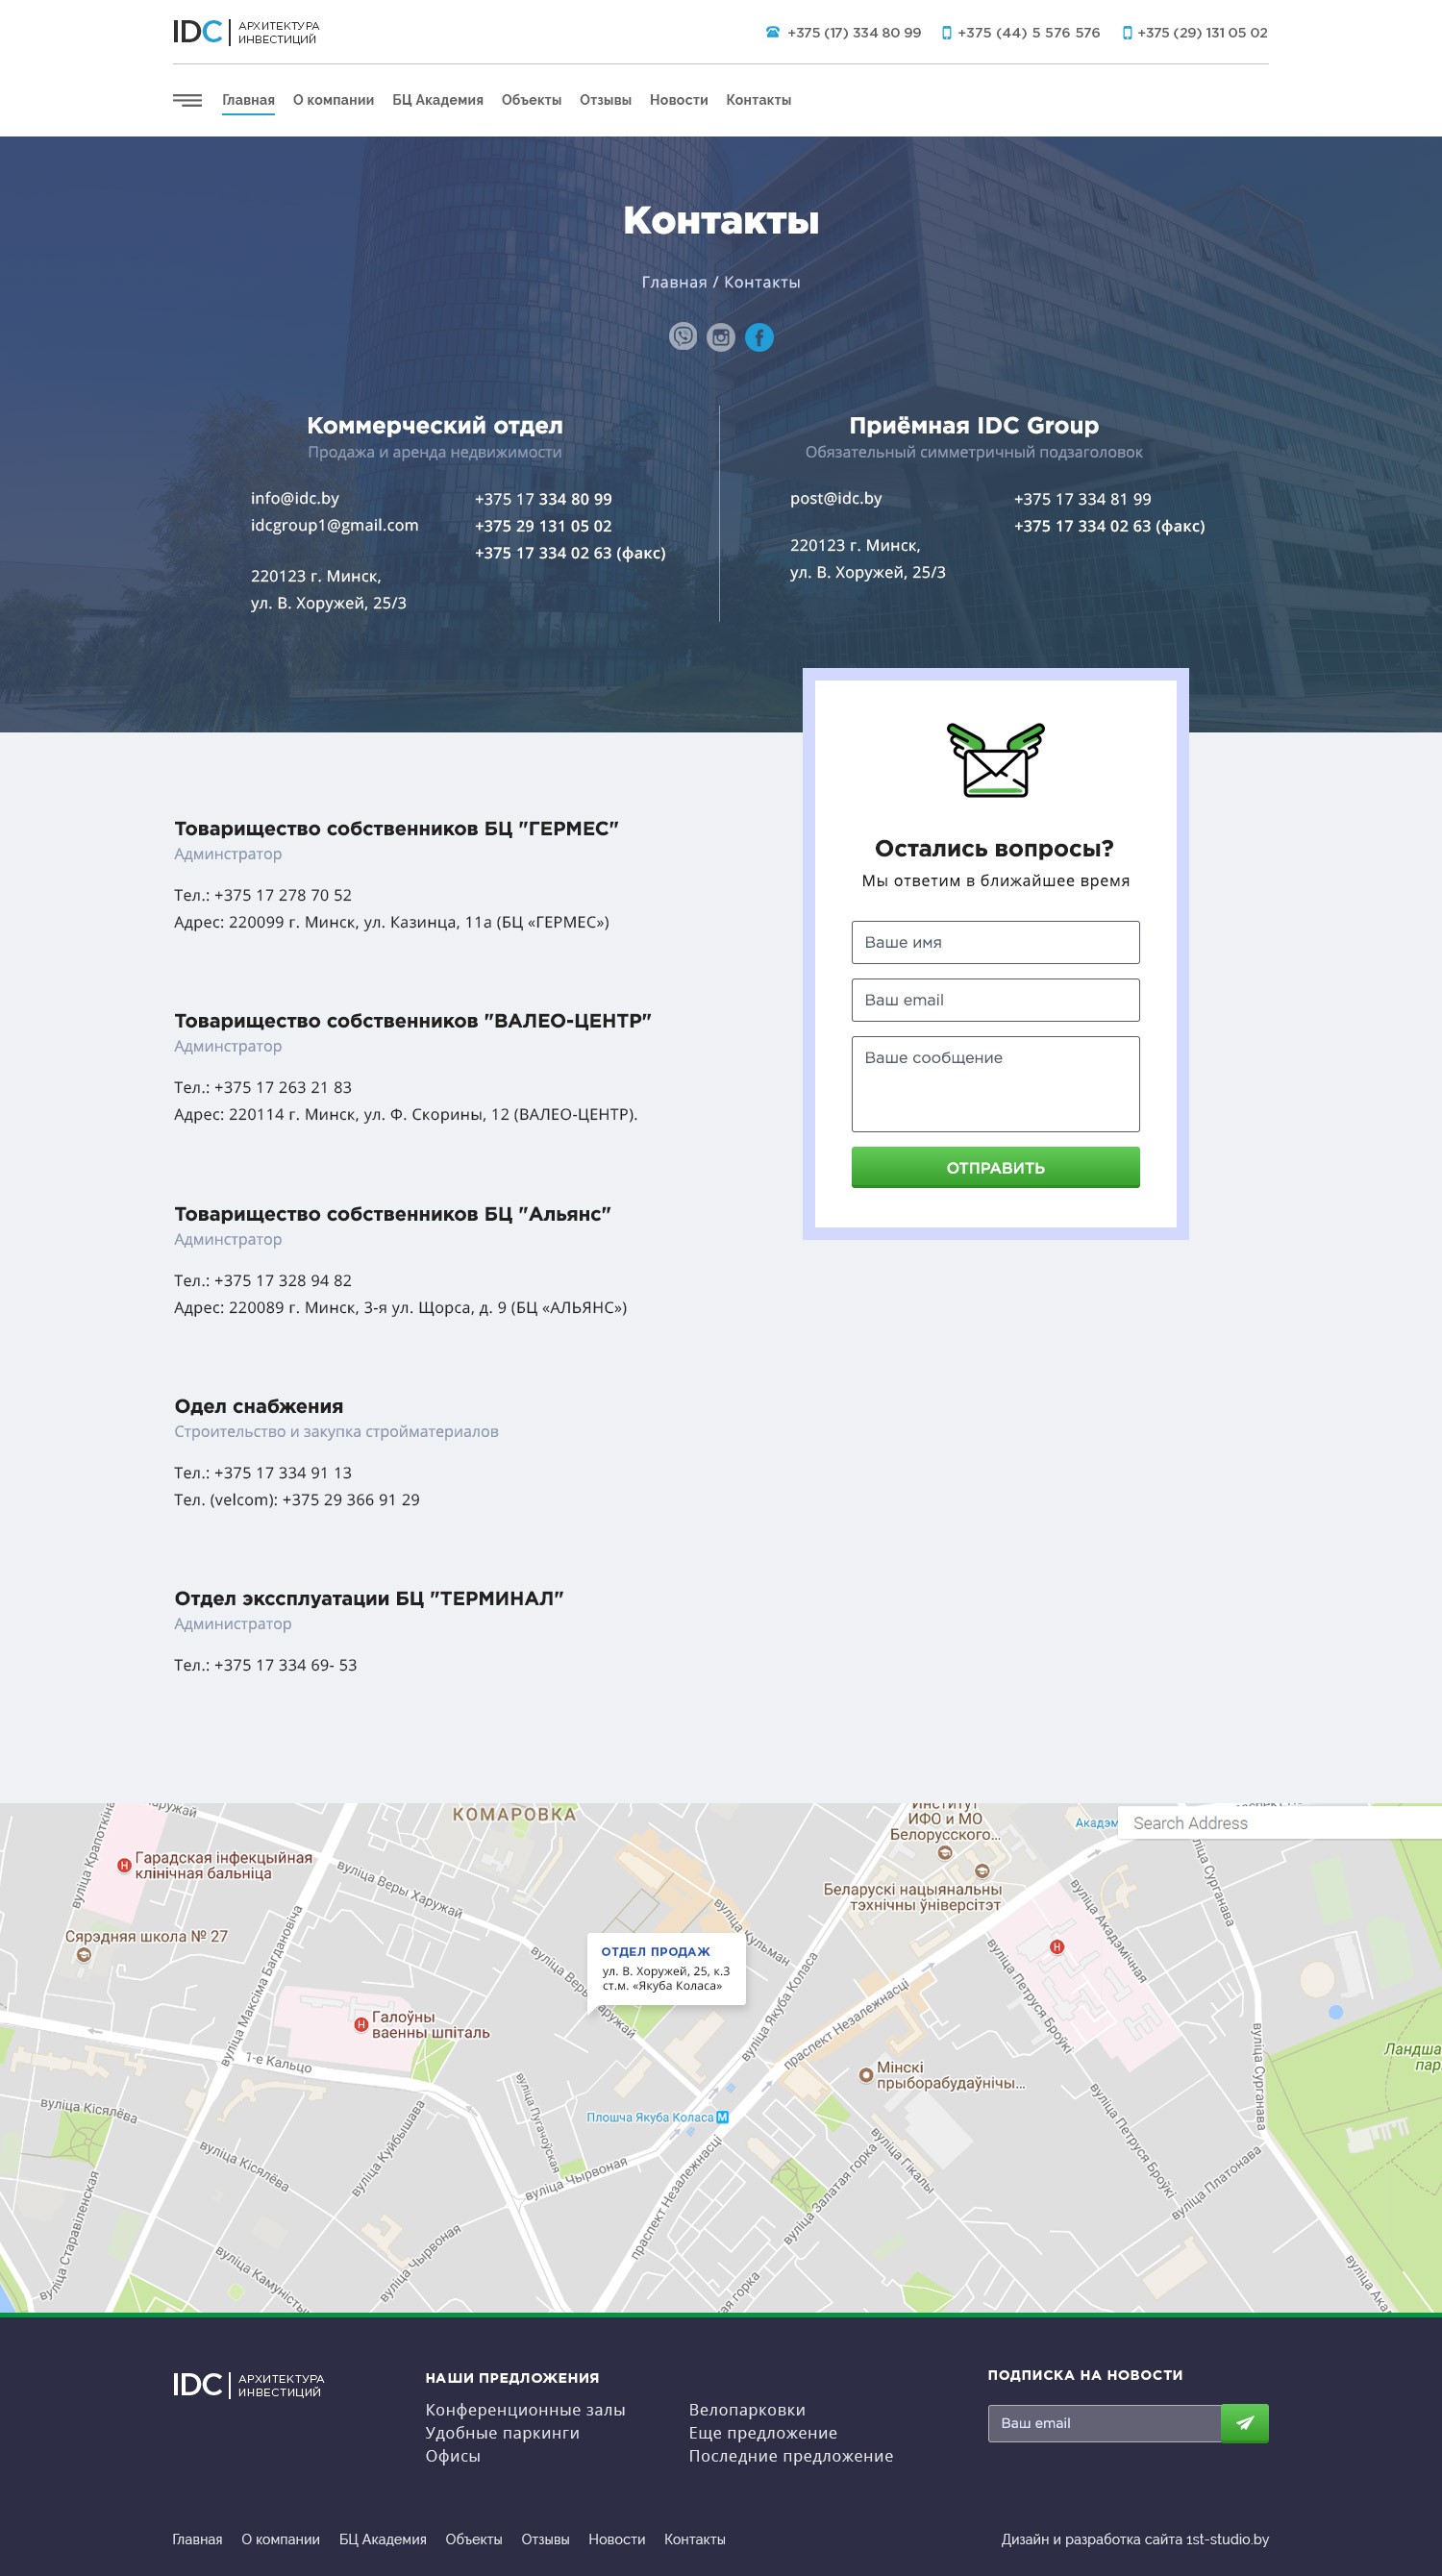Screen dimensions: 1442x2576
Task: Go to О компании menu item
Action: (333, 100)
